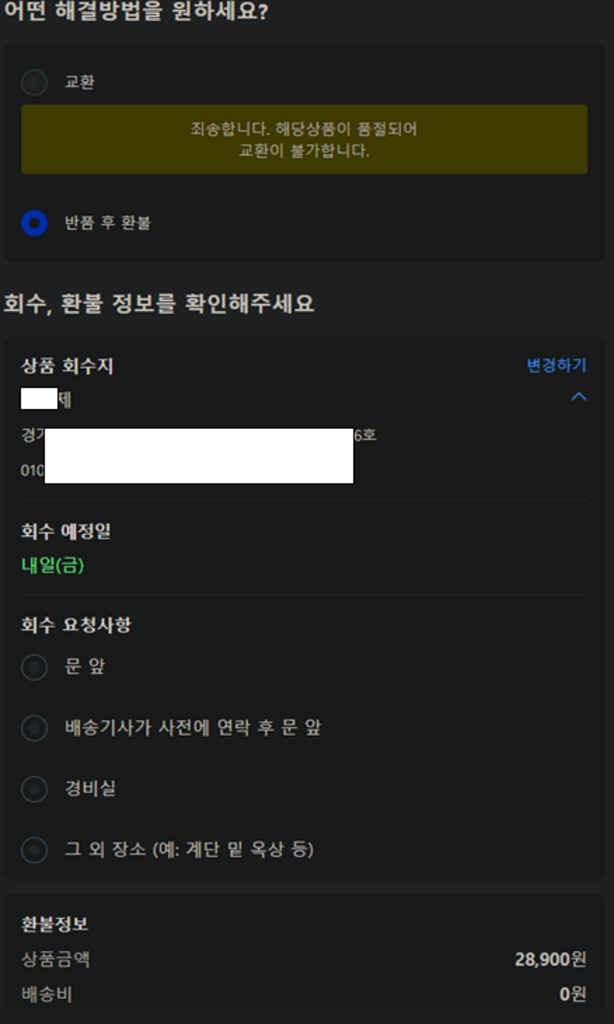
Task: Click the 상품금액 row label
Action: coord(56,959)
